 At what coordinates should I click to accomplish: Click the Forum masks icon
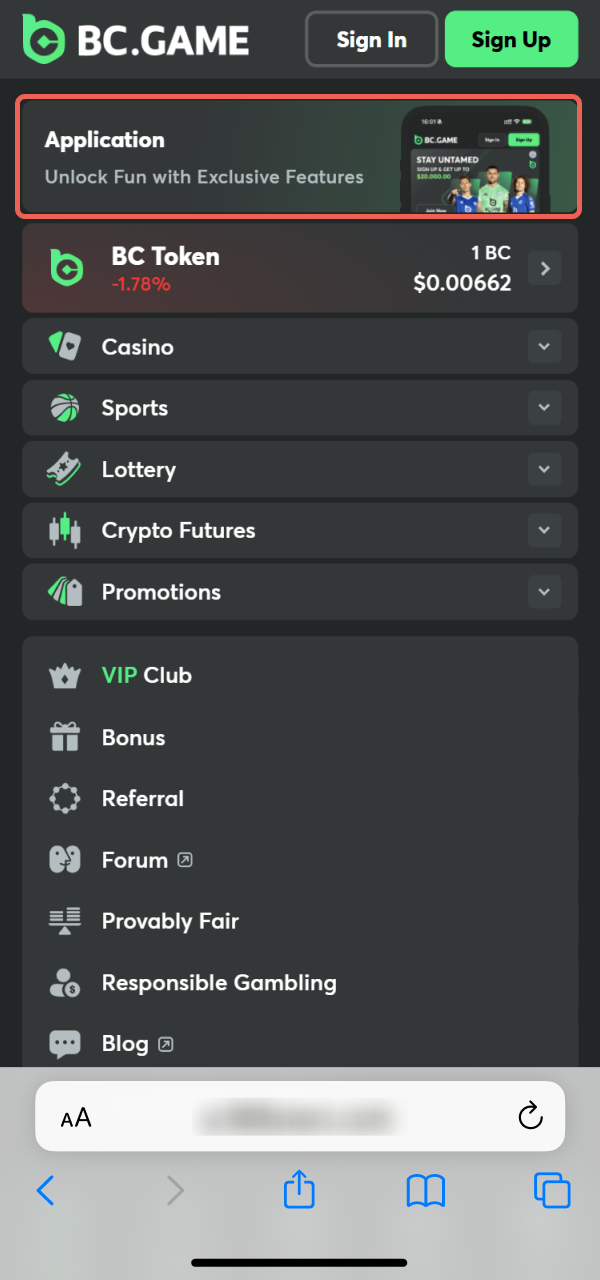pos(65,859)
